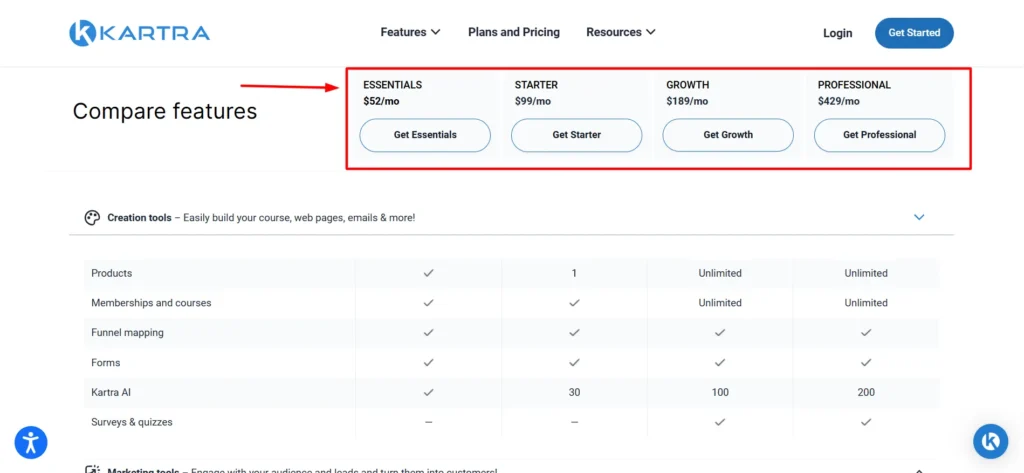Click the Creation tools palette icon

92,218
